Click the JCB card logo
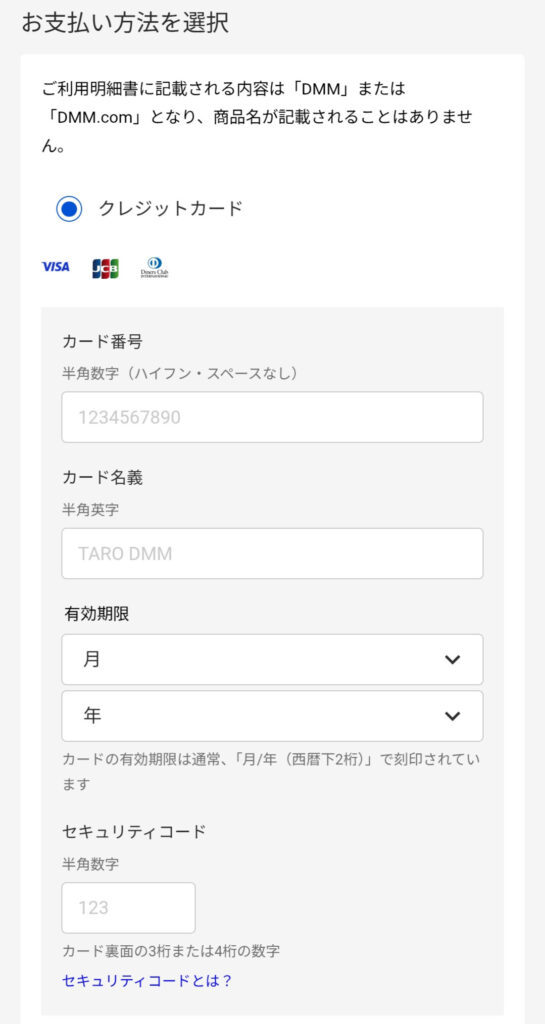The height and width of the screenshot is (1024, 545). pos(105,268)
